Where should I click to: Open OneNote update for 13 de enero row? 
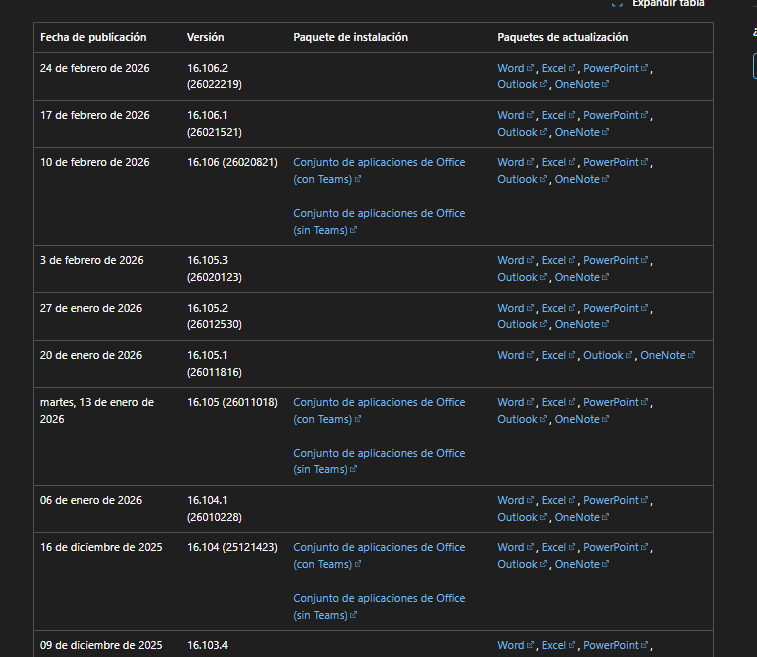582,419
